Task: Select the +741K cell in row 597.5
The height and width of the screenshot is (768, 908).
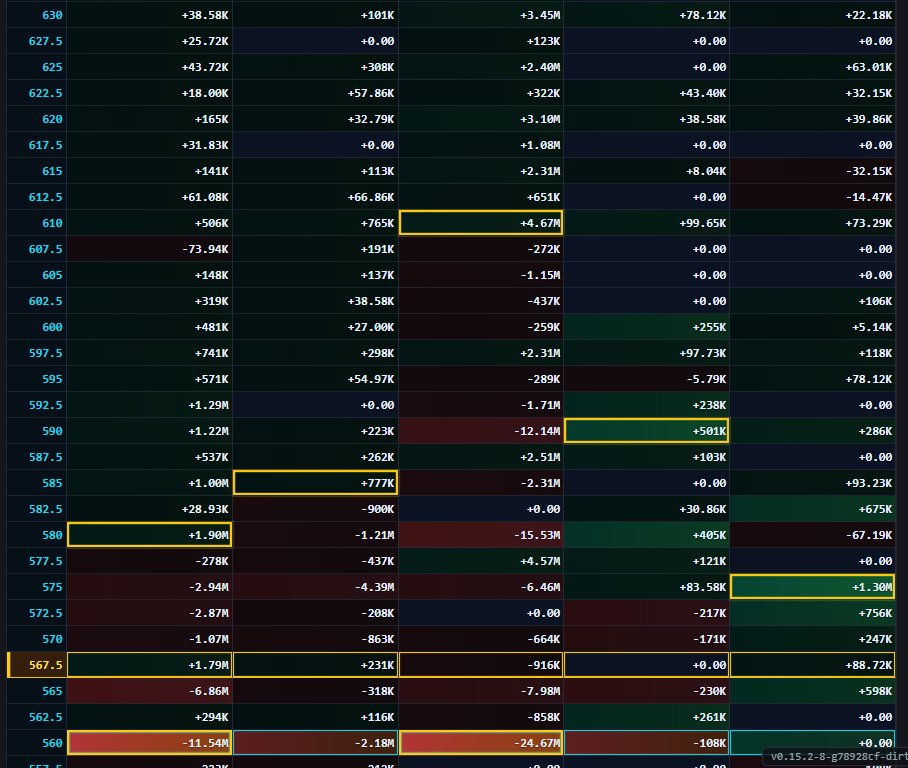Action: point(149,353)
